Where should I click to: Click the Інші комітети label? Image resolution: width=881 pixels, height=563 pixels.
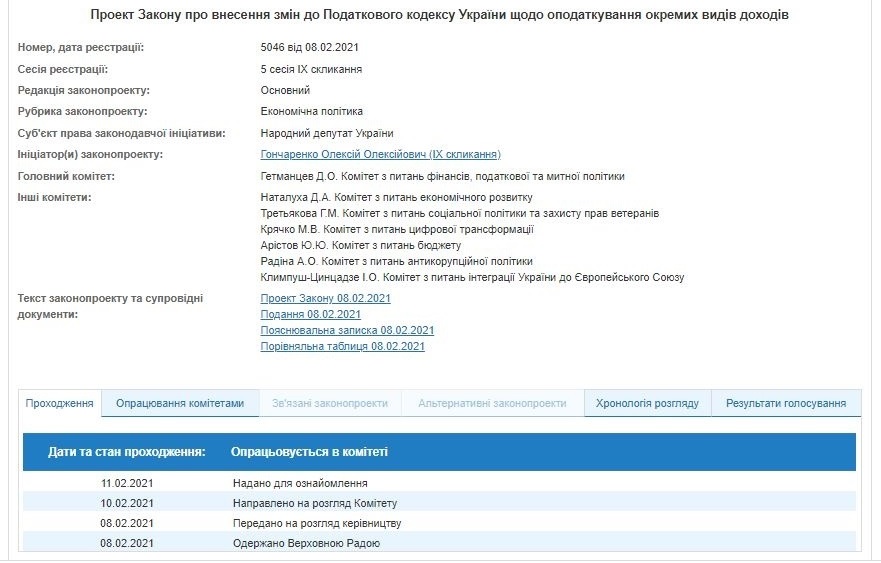(x=54, y=197)
